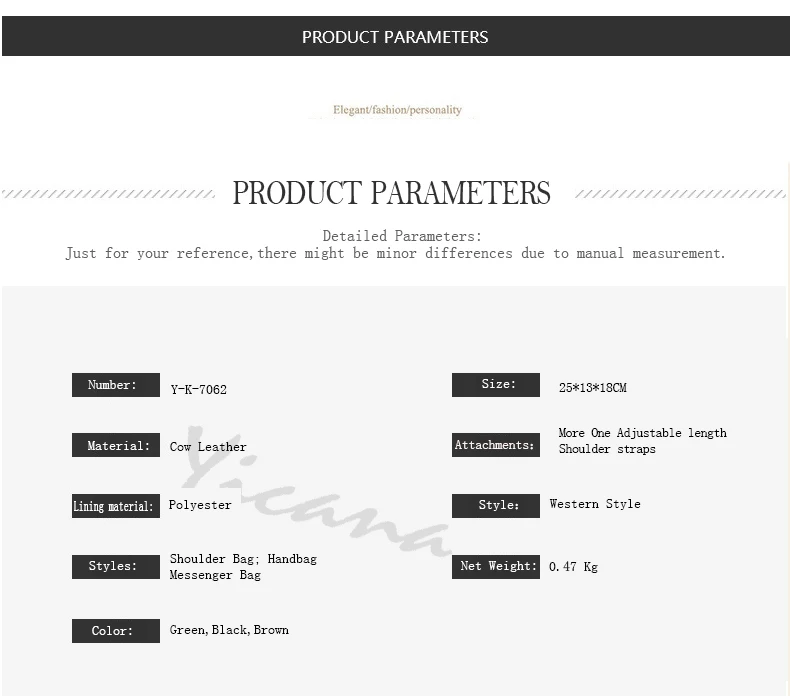Viewport: 790px width, 696px height.
Task: Click the Y-K-7062 model number text
Action: (x=199, y=390)
